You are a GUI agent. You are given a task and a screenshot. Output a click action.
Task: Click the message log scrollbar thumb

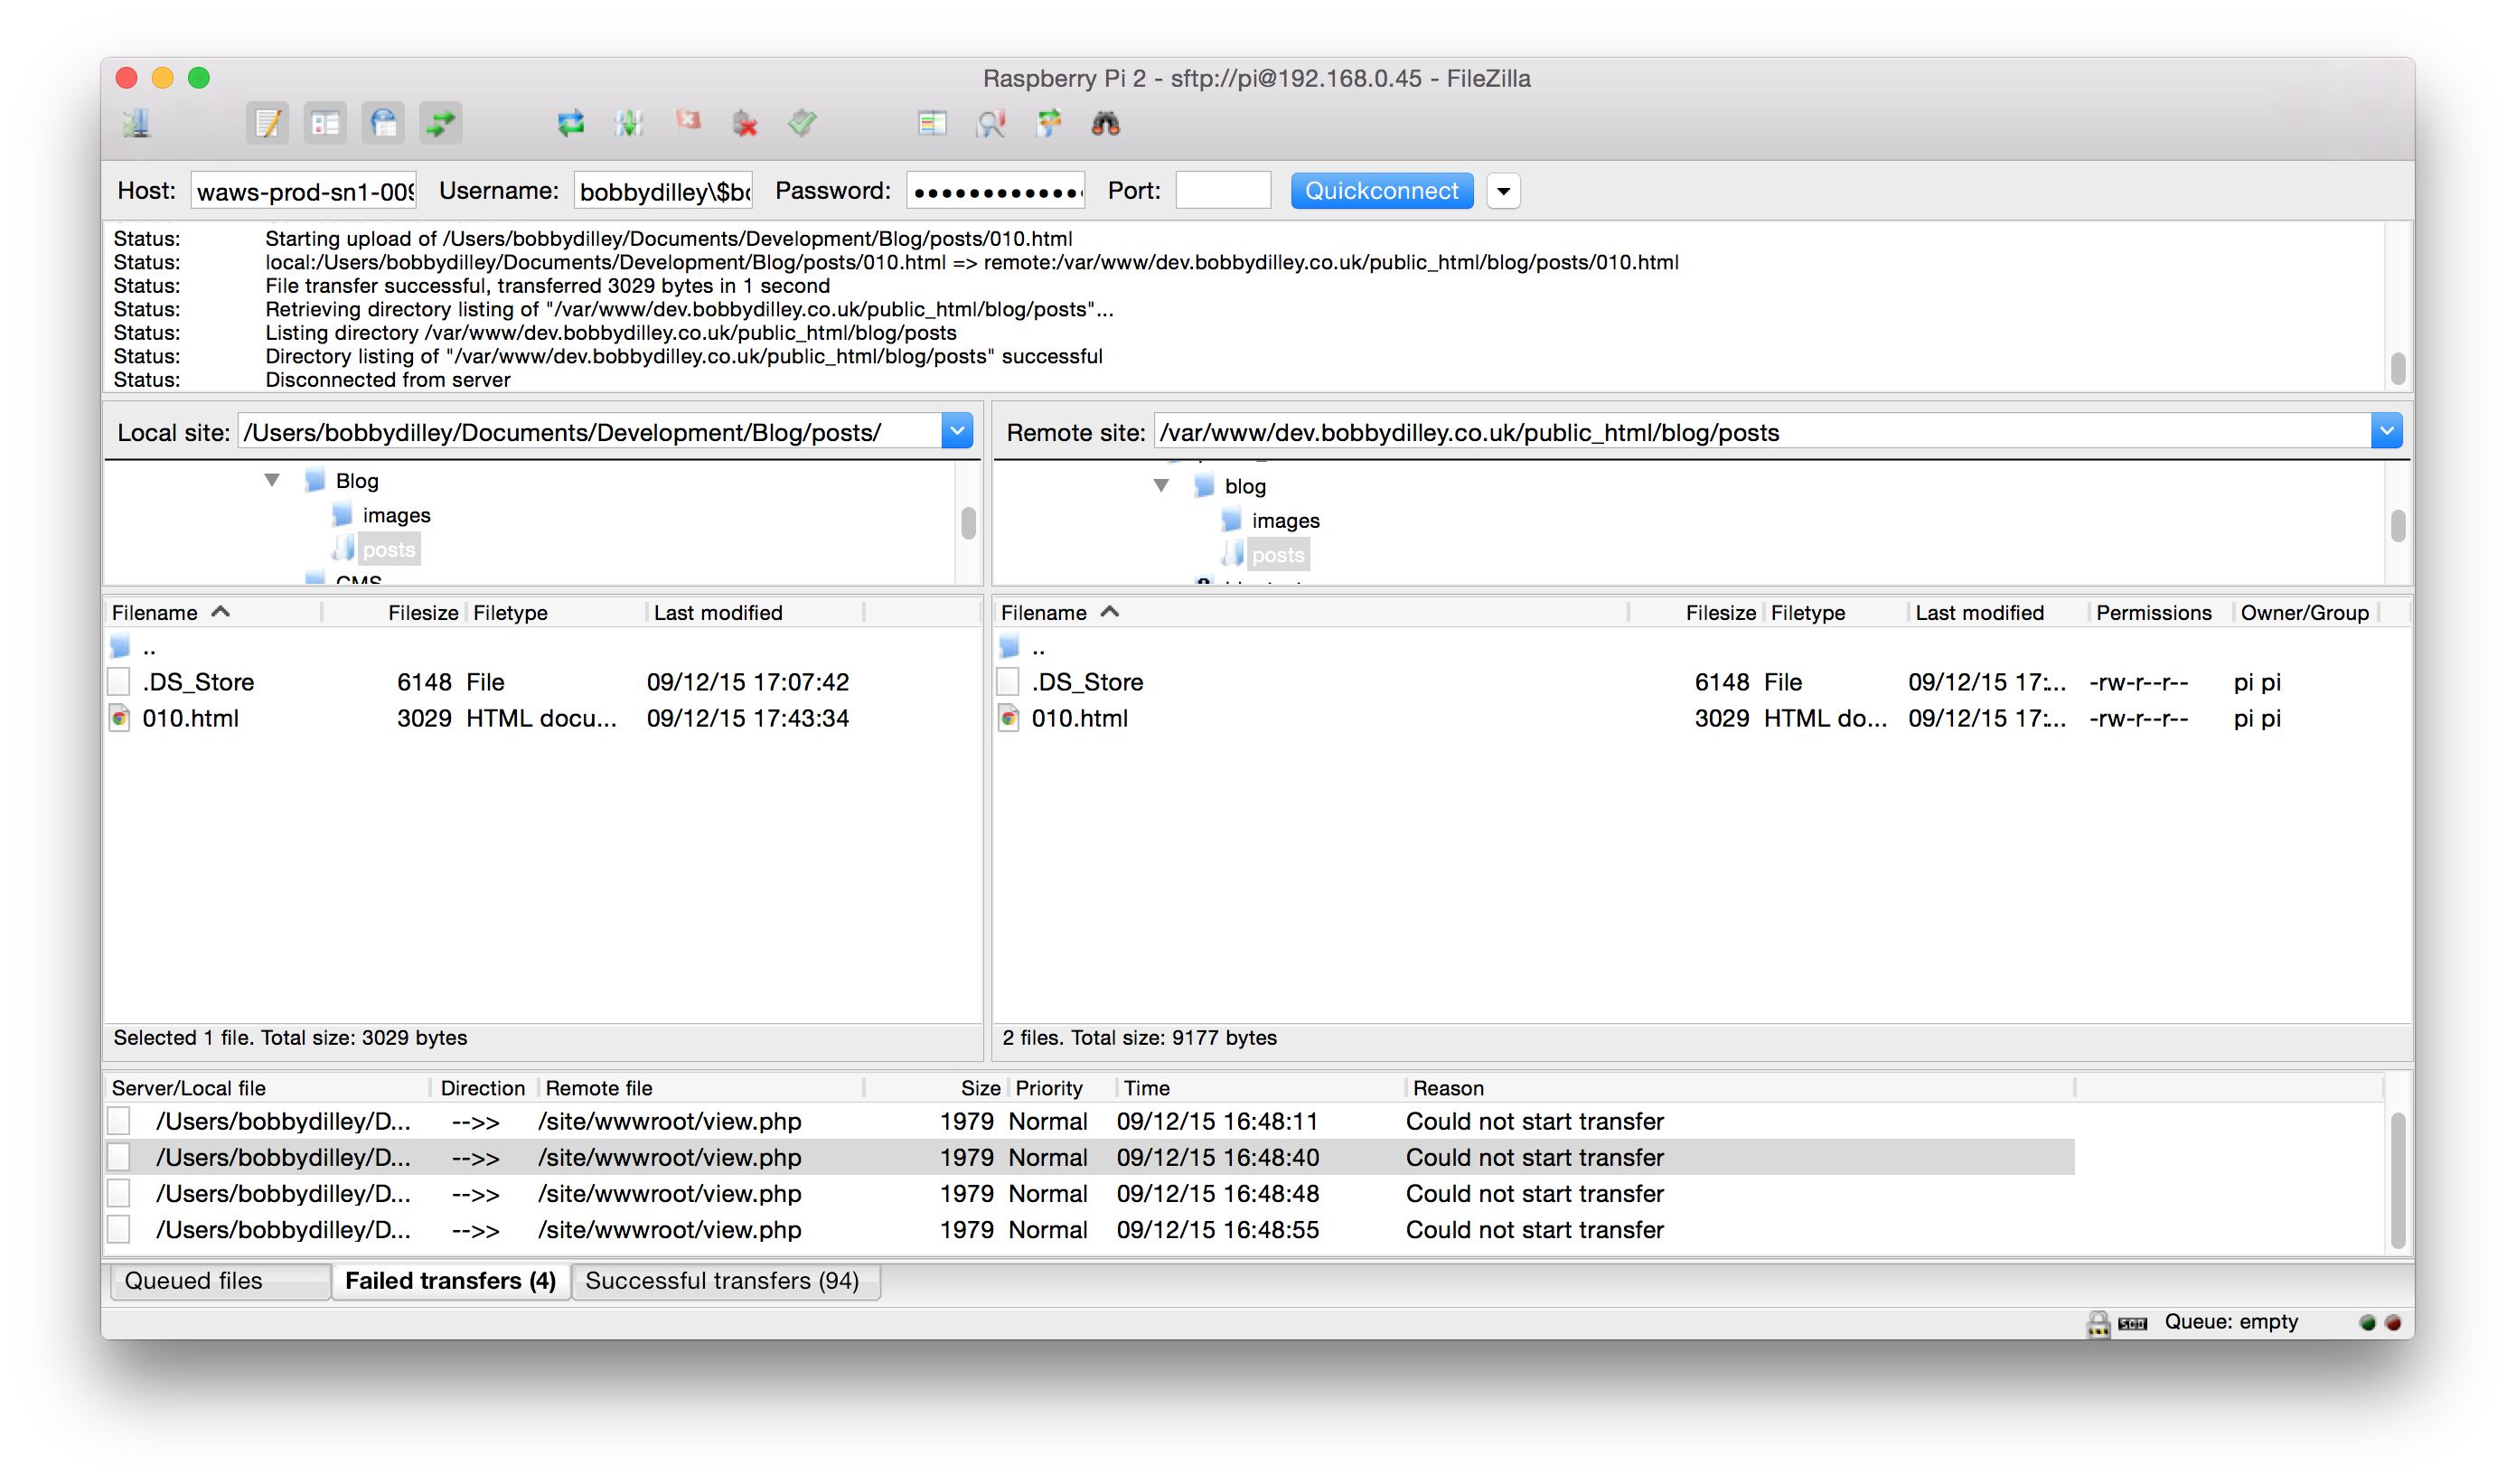(x=2398, y=368)
